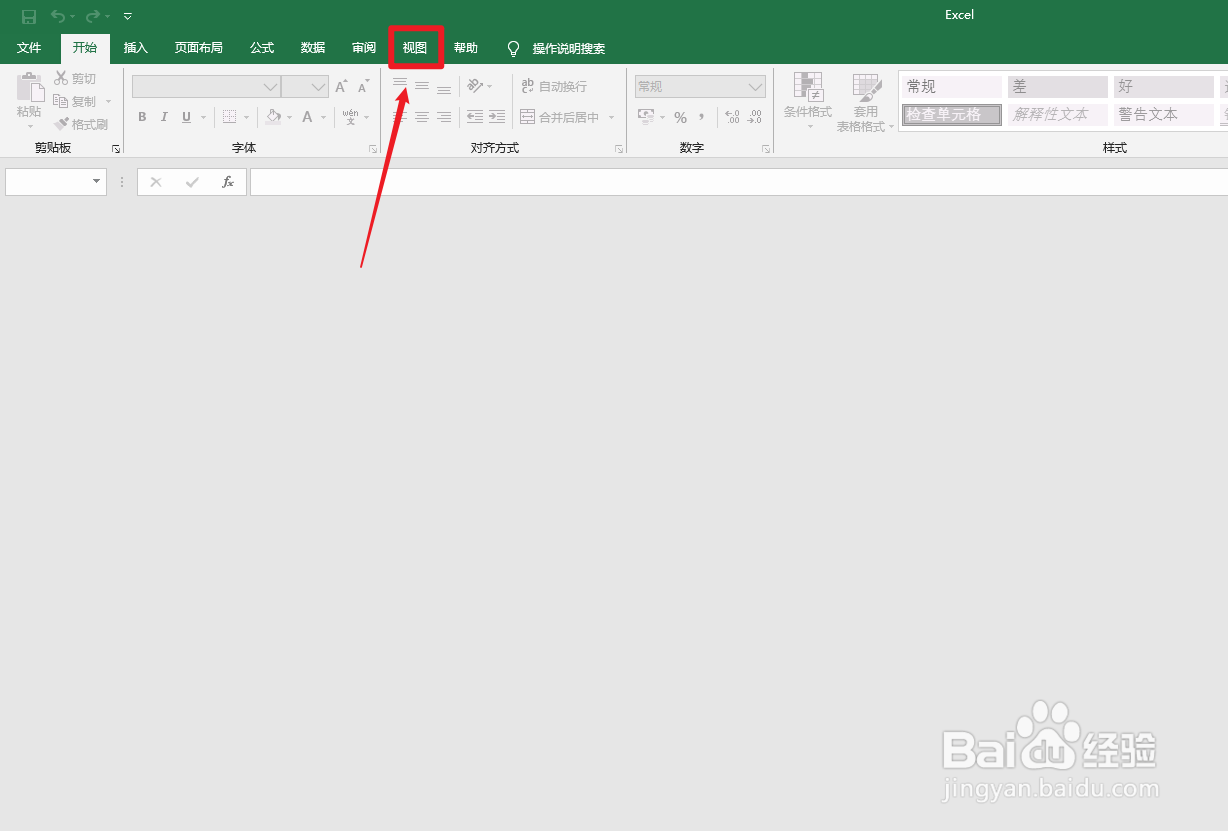Select the 好 cell style
The height and width of the screenshot is (831, 1228).
click(1164, 87)
